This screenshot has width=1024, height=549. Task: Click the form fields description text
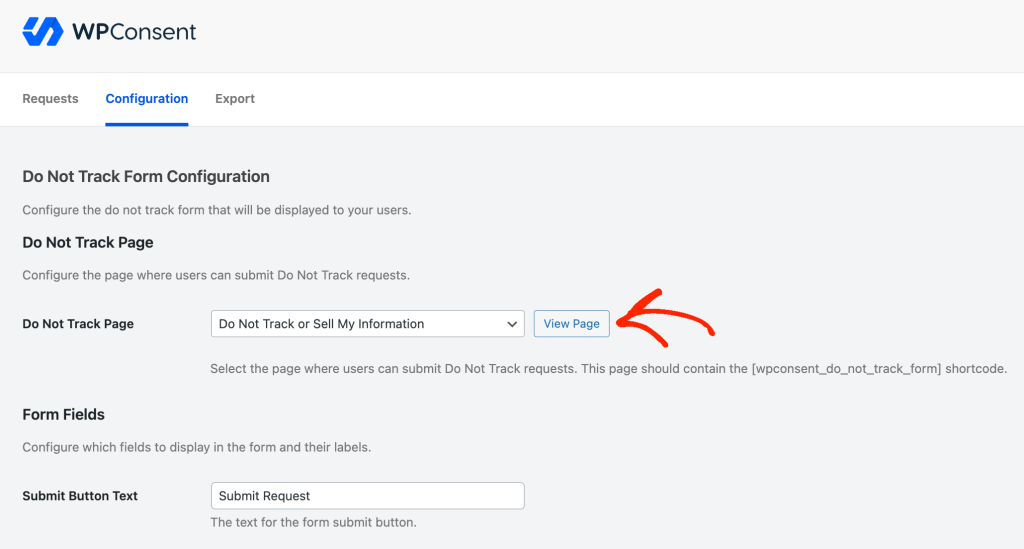click(197, 447)
